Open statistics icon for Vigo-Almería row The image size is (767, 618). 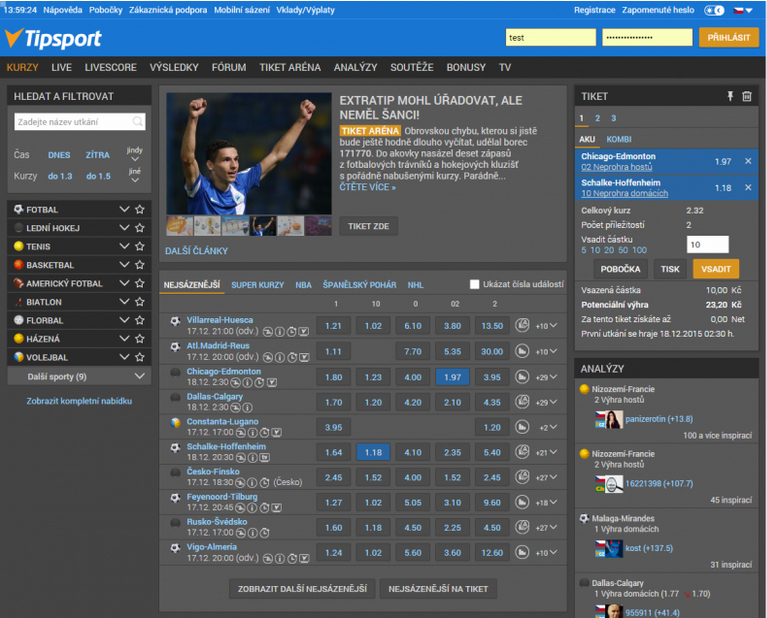pos(522,552)
